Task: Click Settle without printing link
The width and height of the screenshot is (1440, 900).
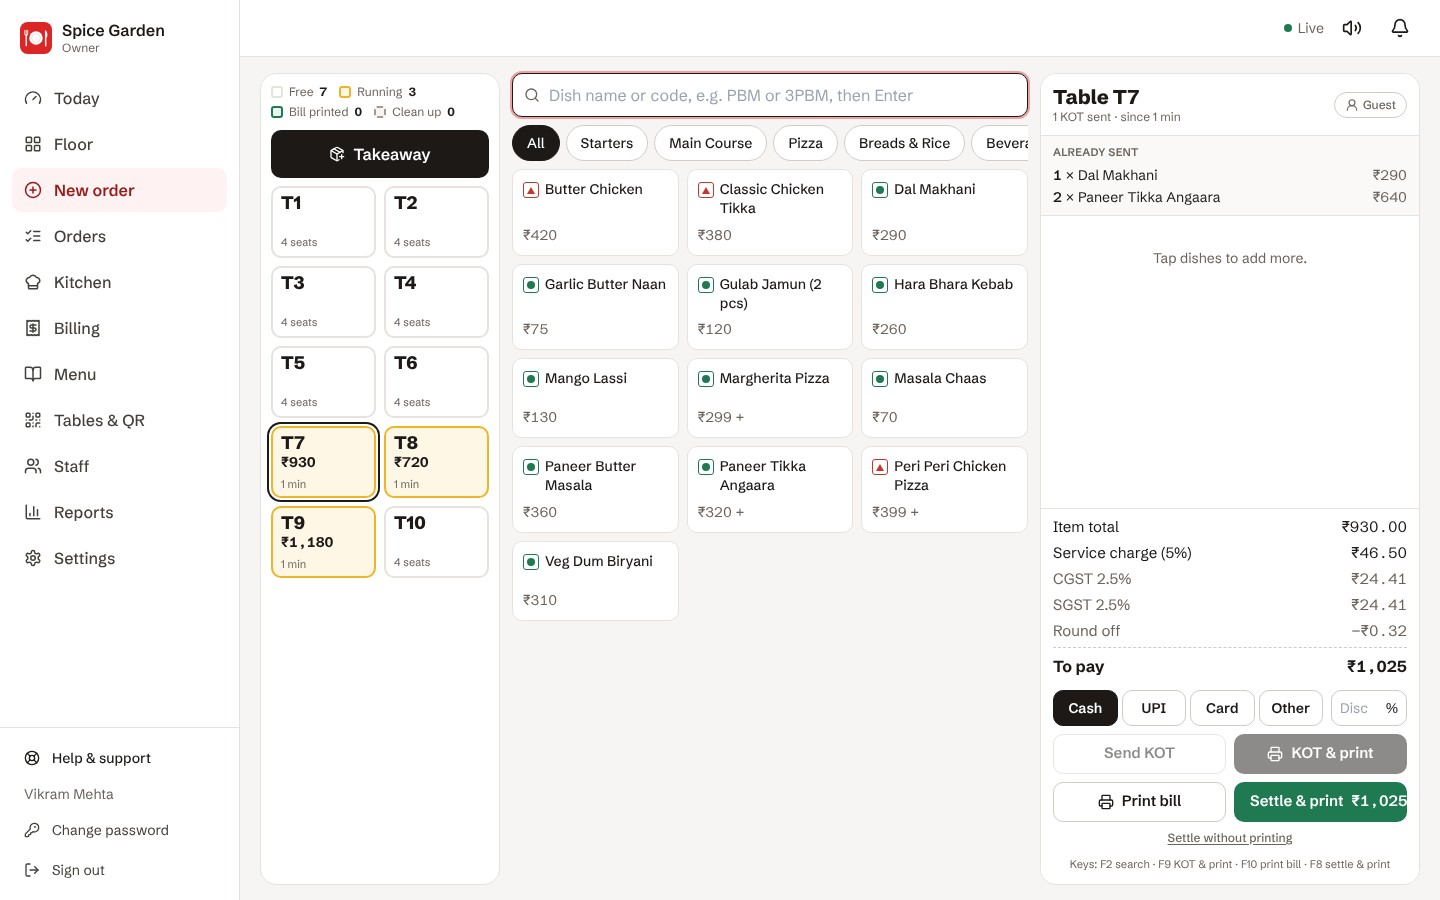Action: pos(1230,838)
